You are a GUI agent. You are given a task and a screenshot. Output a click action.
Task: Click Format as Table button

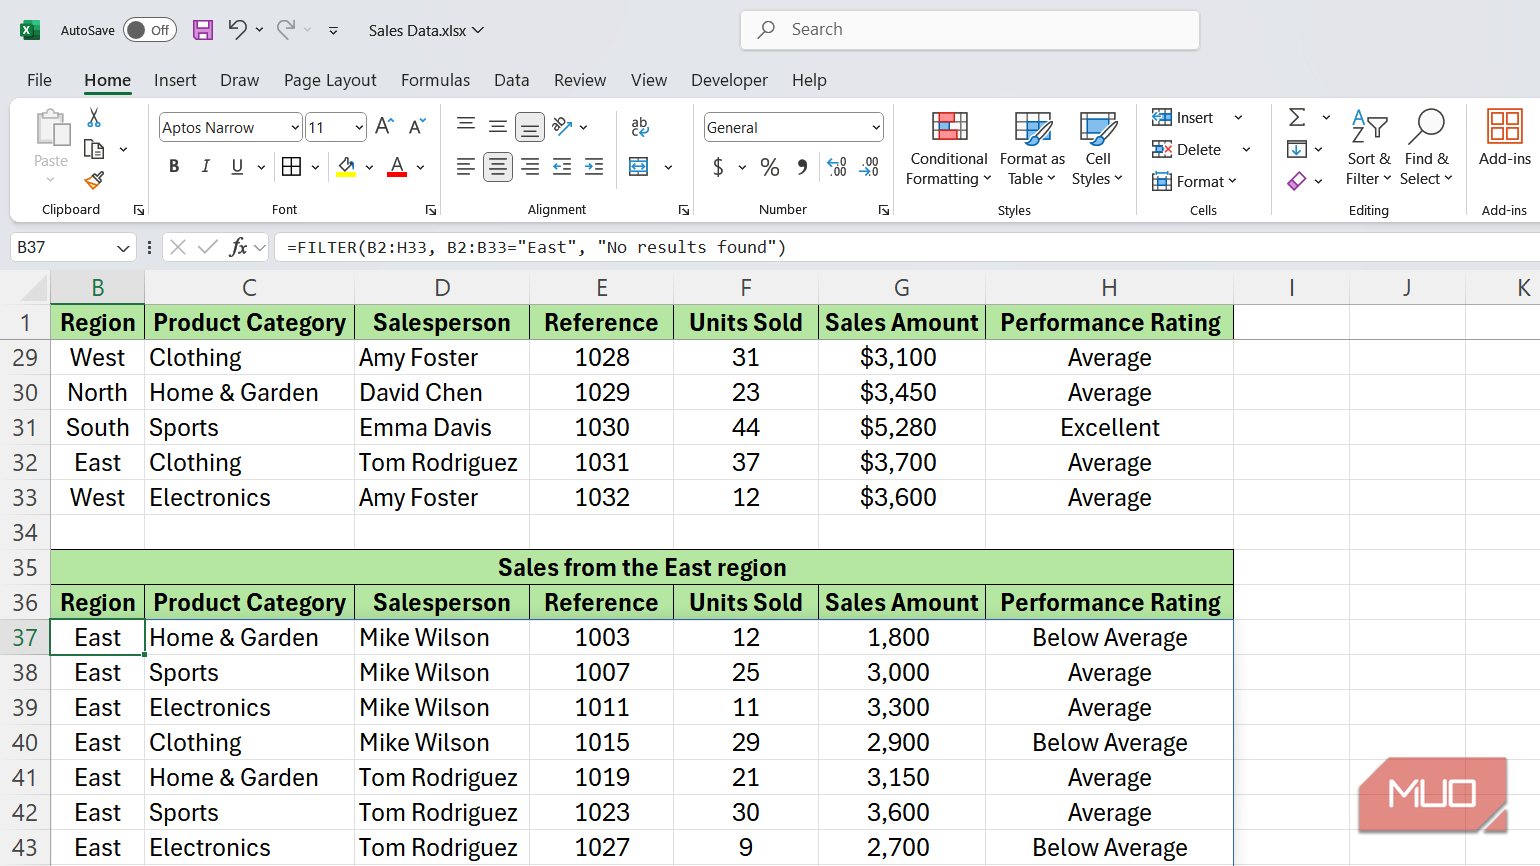coord(1032,149)
